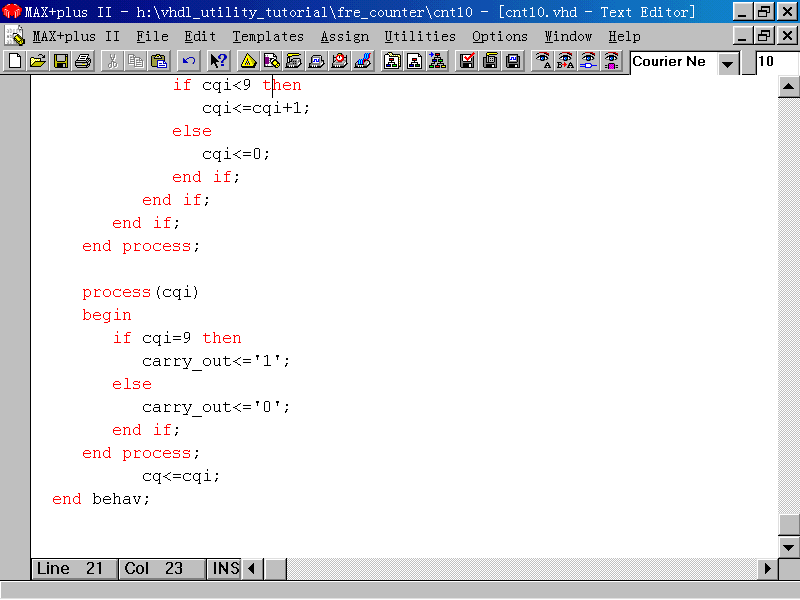800x600 pixels.
Task: Click the Line 21 status field
Action: [x=74, y=568]
